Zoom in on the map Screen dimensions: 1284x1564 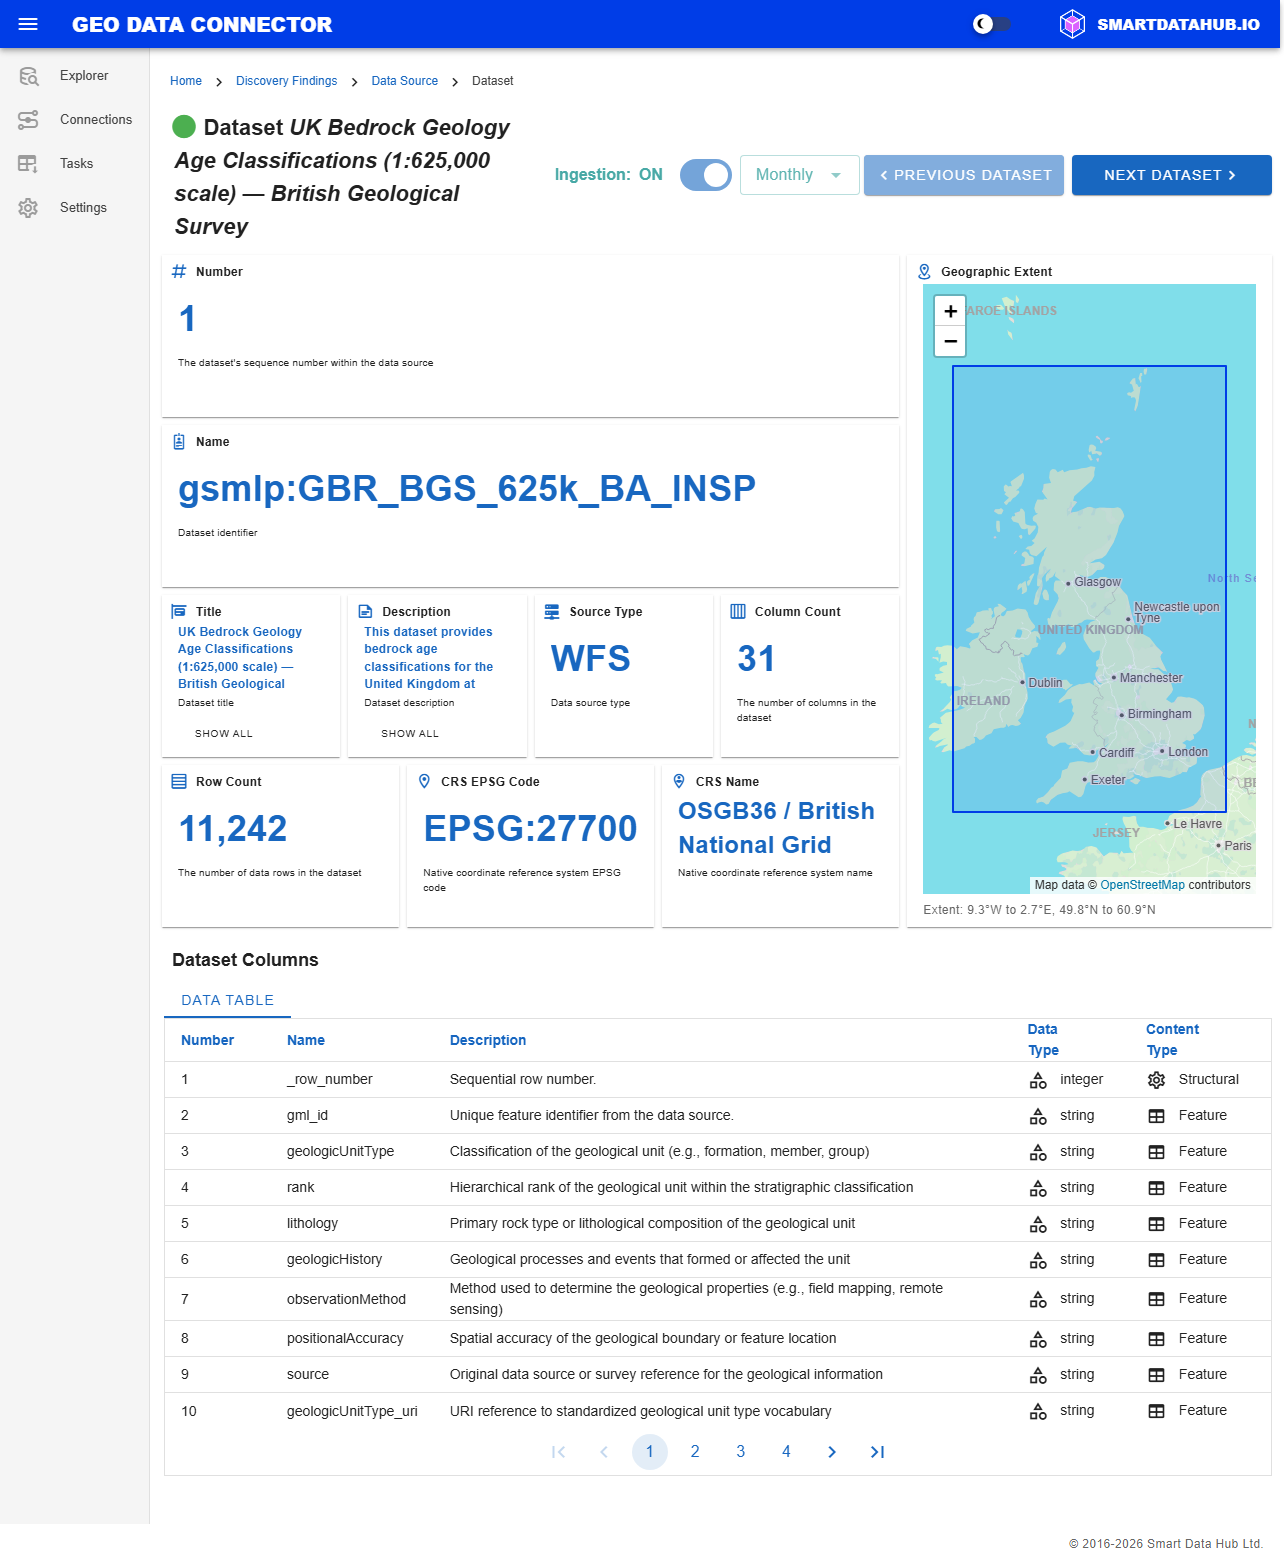951,311
